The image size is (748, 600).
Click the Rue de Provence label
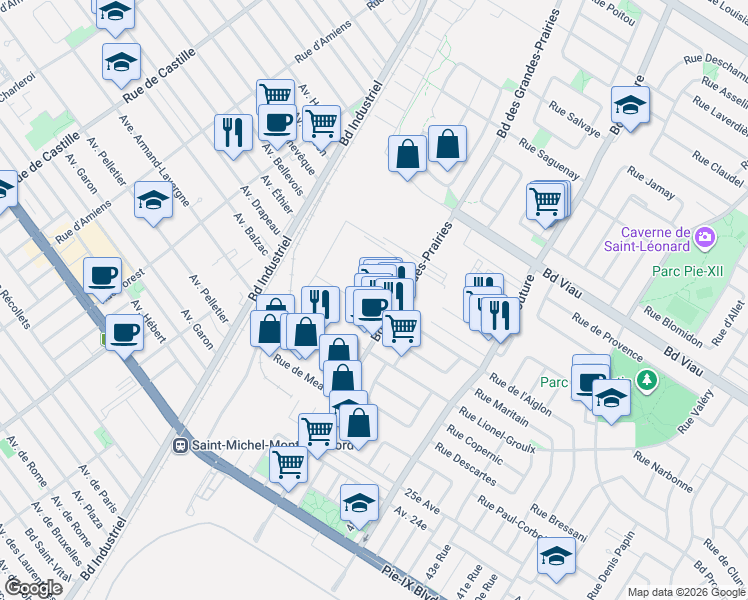pos(607,337)
